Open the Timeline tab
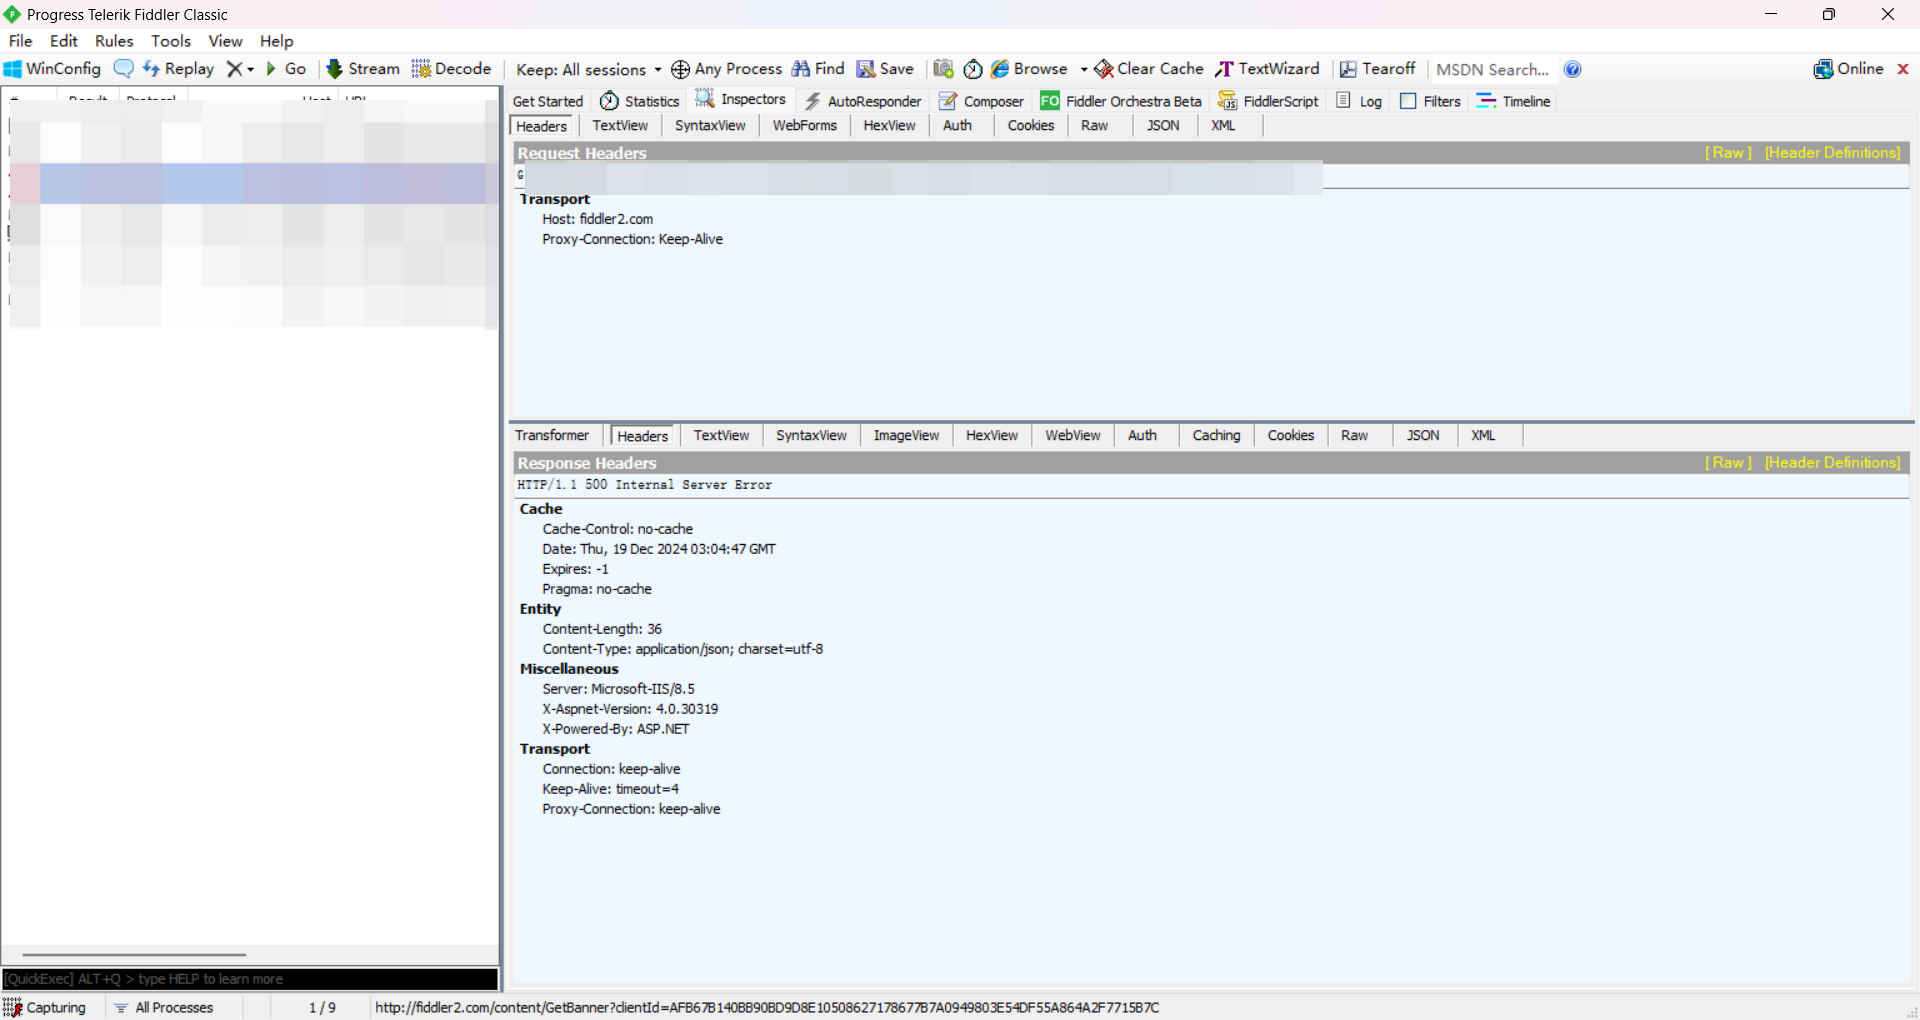 tap(1513, 101)
